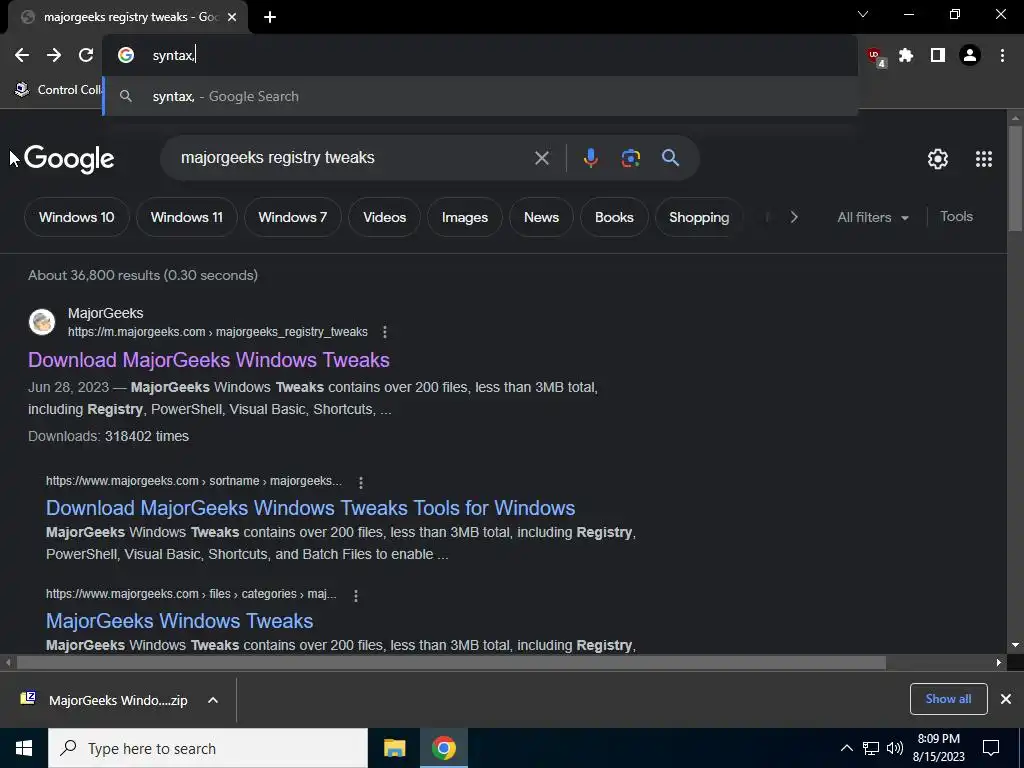The image size is (1024, 768).
Task: Show all downloads
Action: (948, 699)
